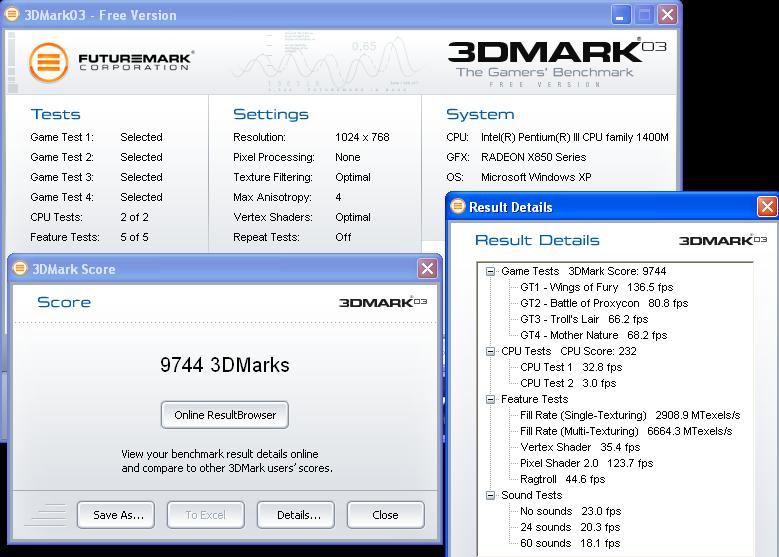The width and height of the screenshot is (779, 557).
Task: Select Ragtroll 44.6 fps row
Action: coord(562,479)
